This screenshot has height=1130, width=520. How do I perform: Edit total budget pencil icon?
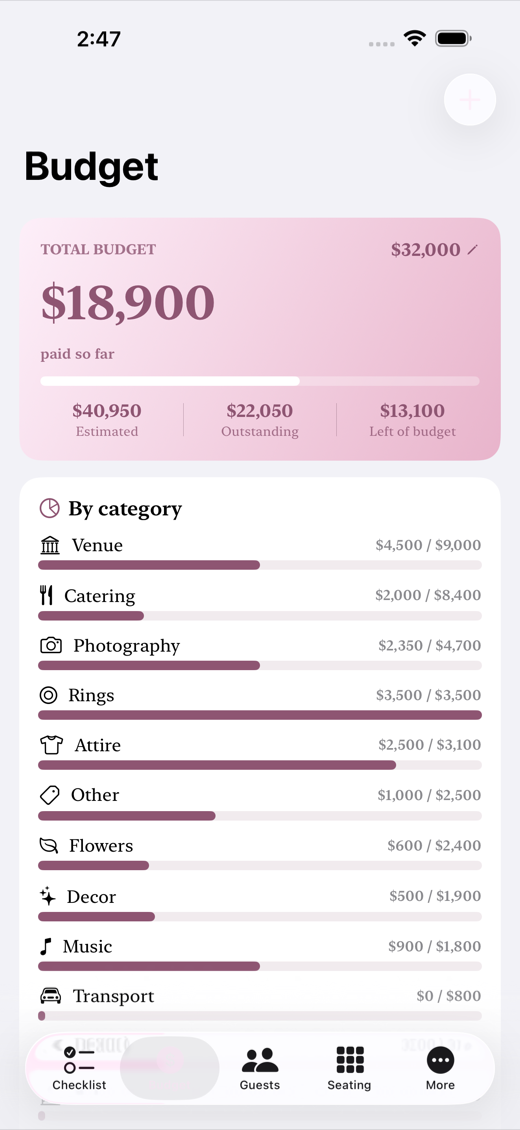coord(472,250)
